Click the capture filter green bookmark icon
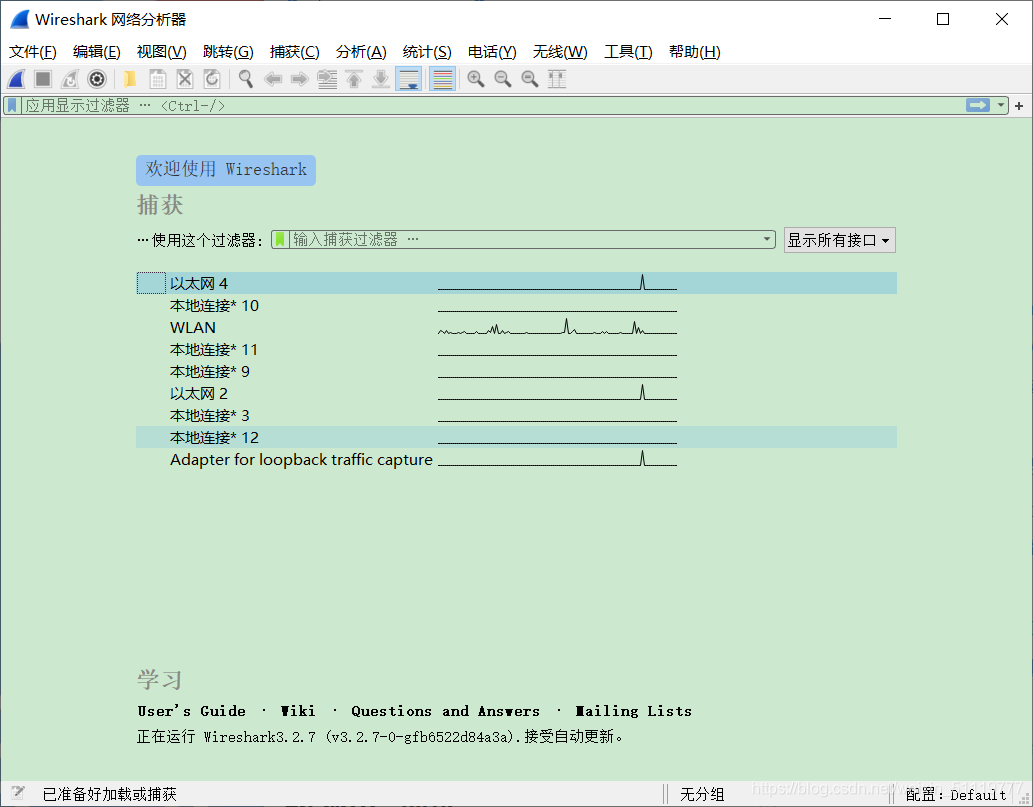1033x807 pixels. click(281, 239)
